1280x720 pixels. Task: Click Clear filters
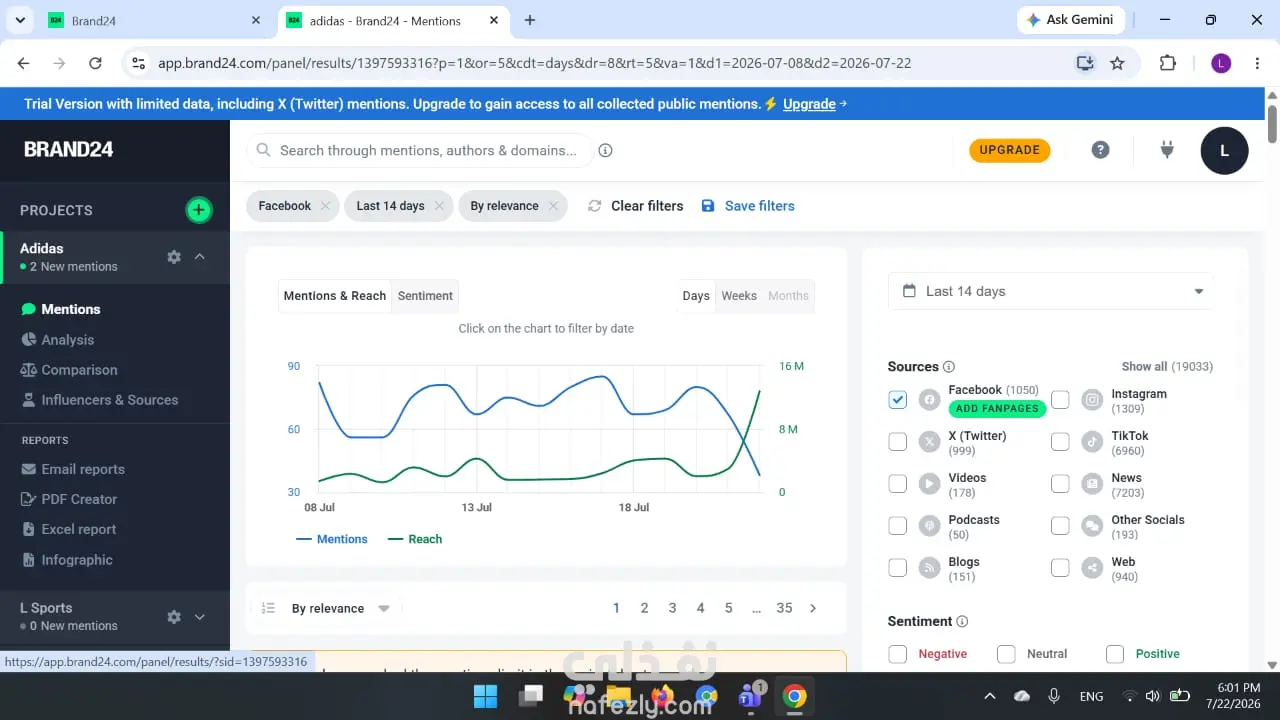pyautogui.click(x=636, y=206)
